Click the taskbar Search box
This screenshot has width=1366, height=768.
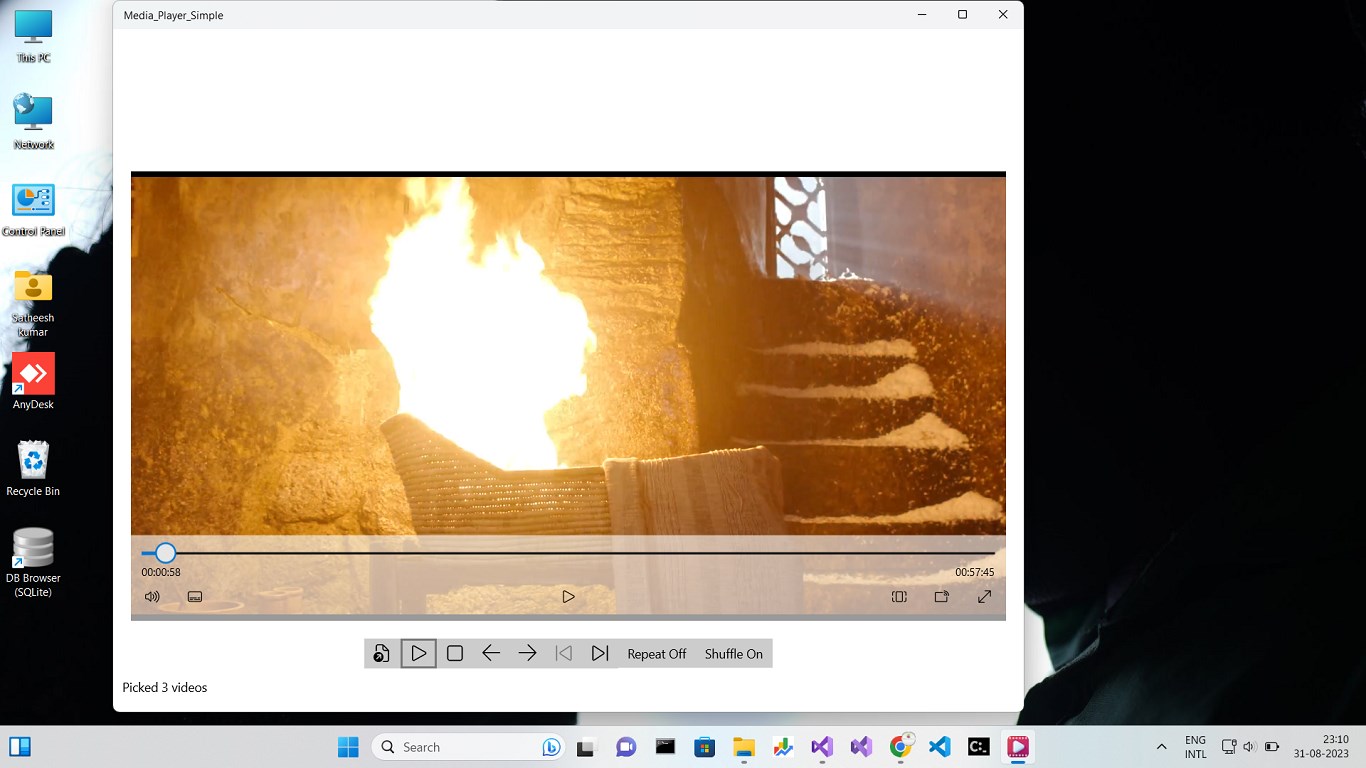click(x=468, y=747)
